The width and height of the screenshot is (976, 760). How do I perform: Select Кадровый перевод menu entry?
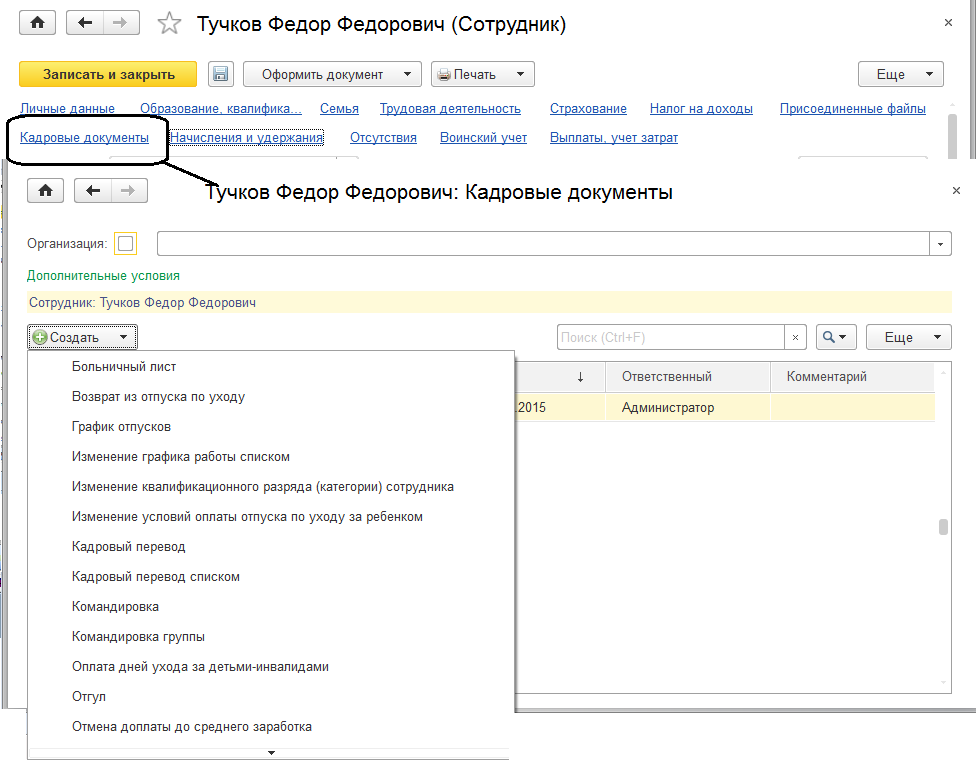(x=128, y=547)
